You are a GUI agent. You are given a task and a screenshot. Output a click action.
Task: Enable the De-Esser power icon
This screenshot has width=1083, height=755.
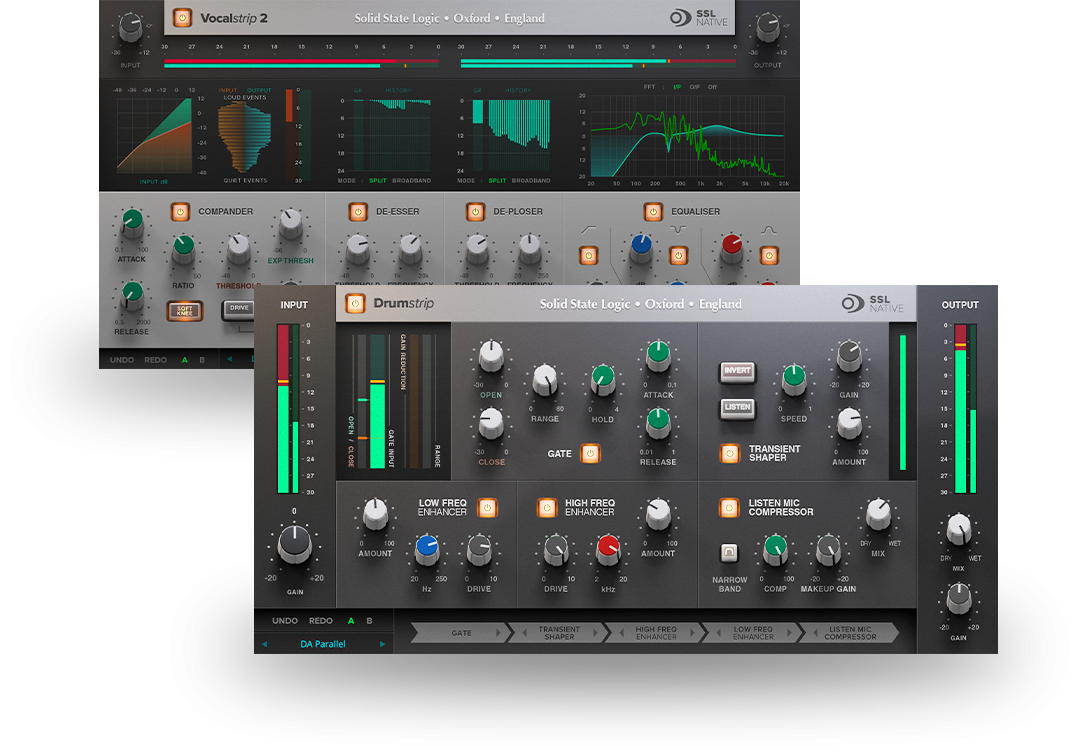(358, 211)
